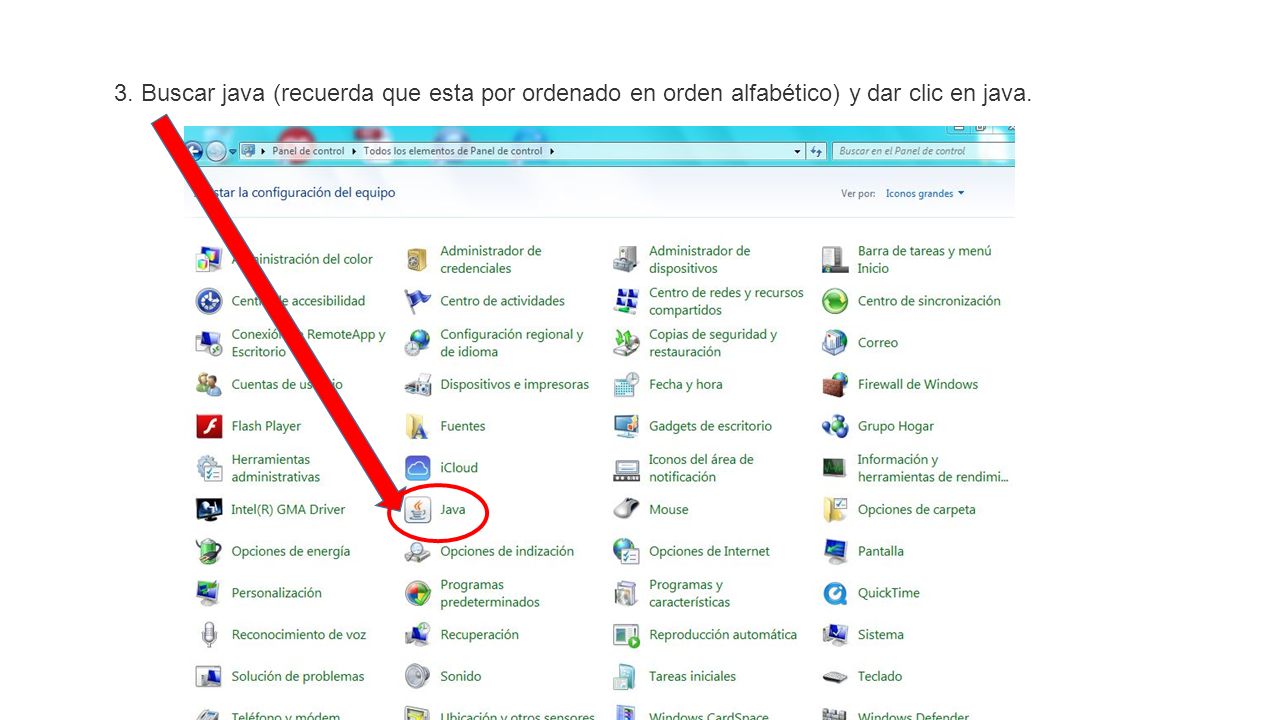Open Centro de actividades flag icon
This screenshot has height=720, width=1280.
418,301
